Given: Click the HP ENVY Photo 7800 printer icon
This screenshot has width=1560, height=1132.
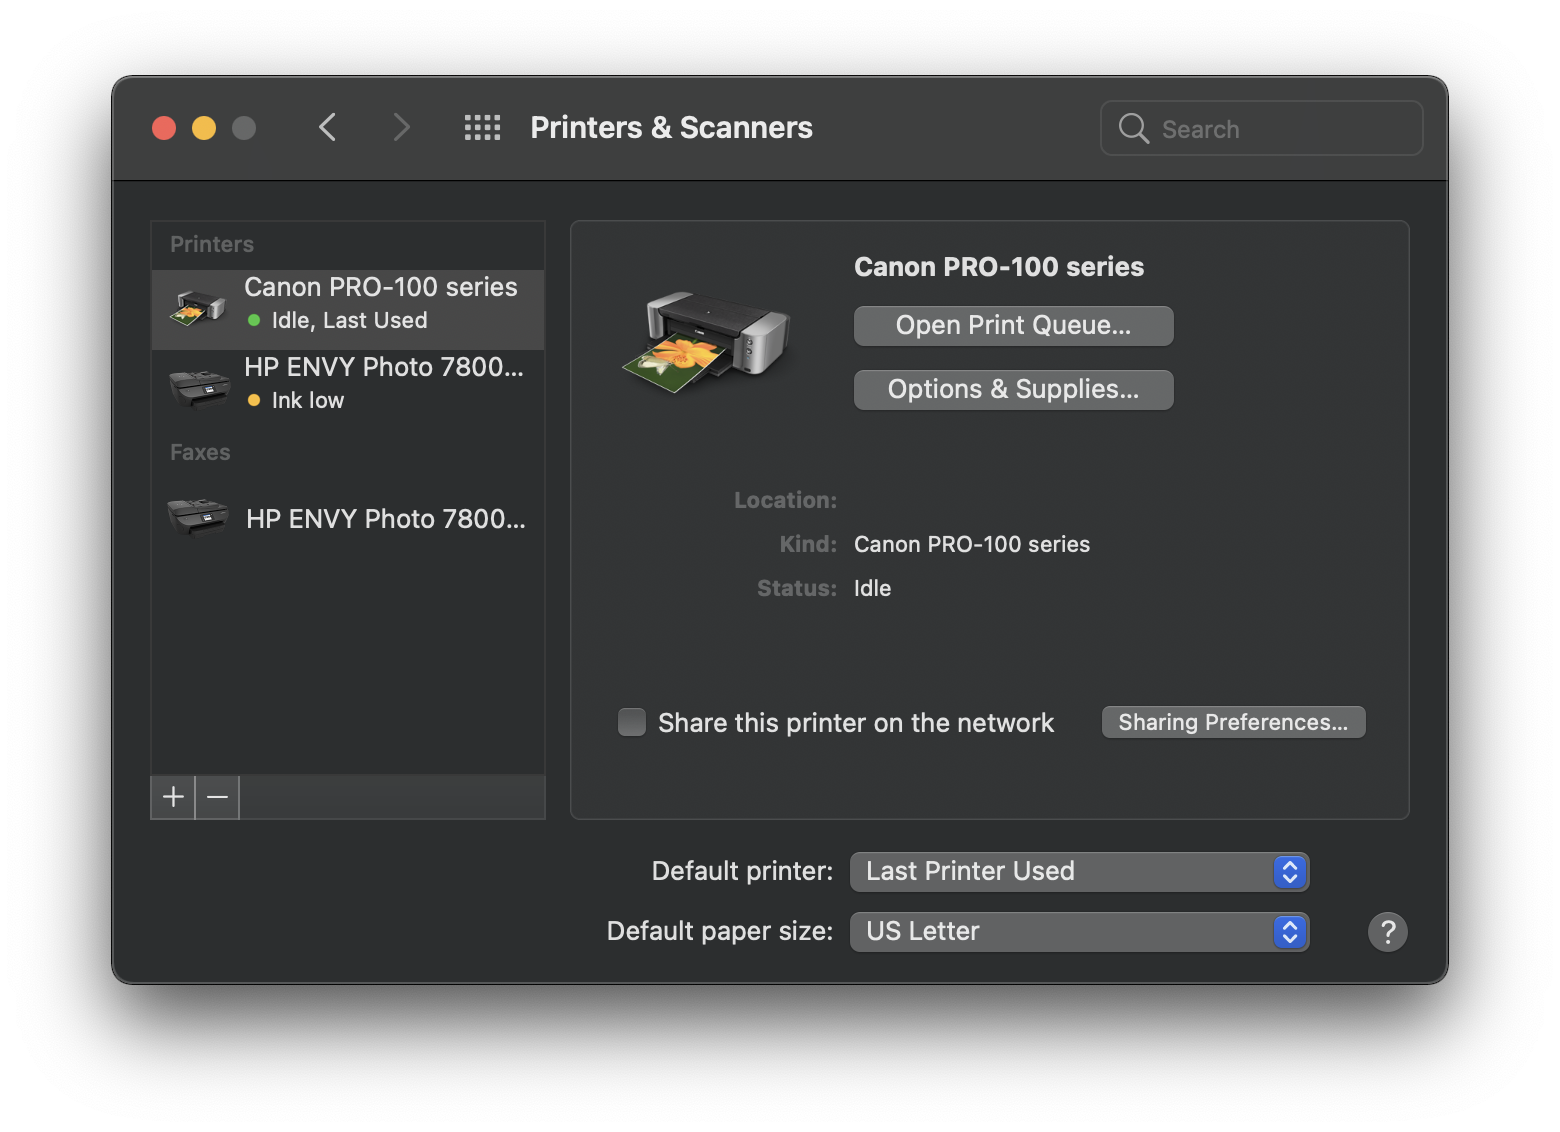Looking at the screenshot, I should coord(197,385).
